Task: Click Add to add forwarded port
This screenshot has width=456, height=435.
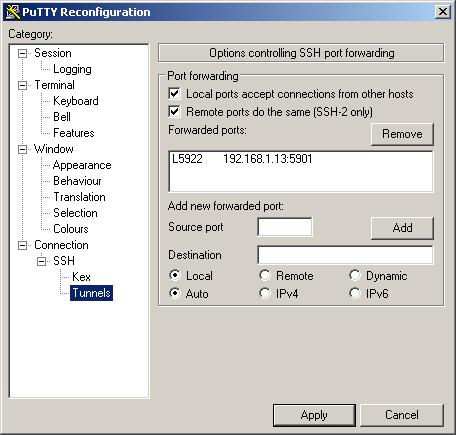Action: (402, 228)
